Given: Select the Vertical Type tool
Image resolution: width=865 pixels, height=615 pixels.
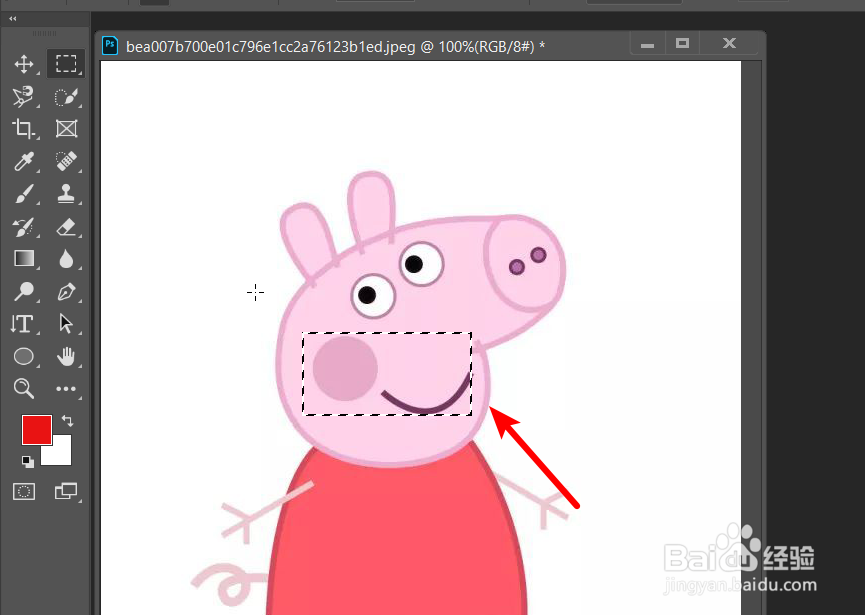Looking at the screenshot, I should click(x=23, y=324).
